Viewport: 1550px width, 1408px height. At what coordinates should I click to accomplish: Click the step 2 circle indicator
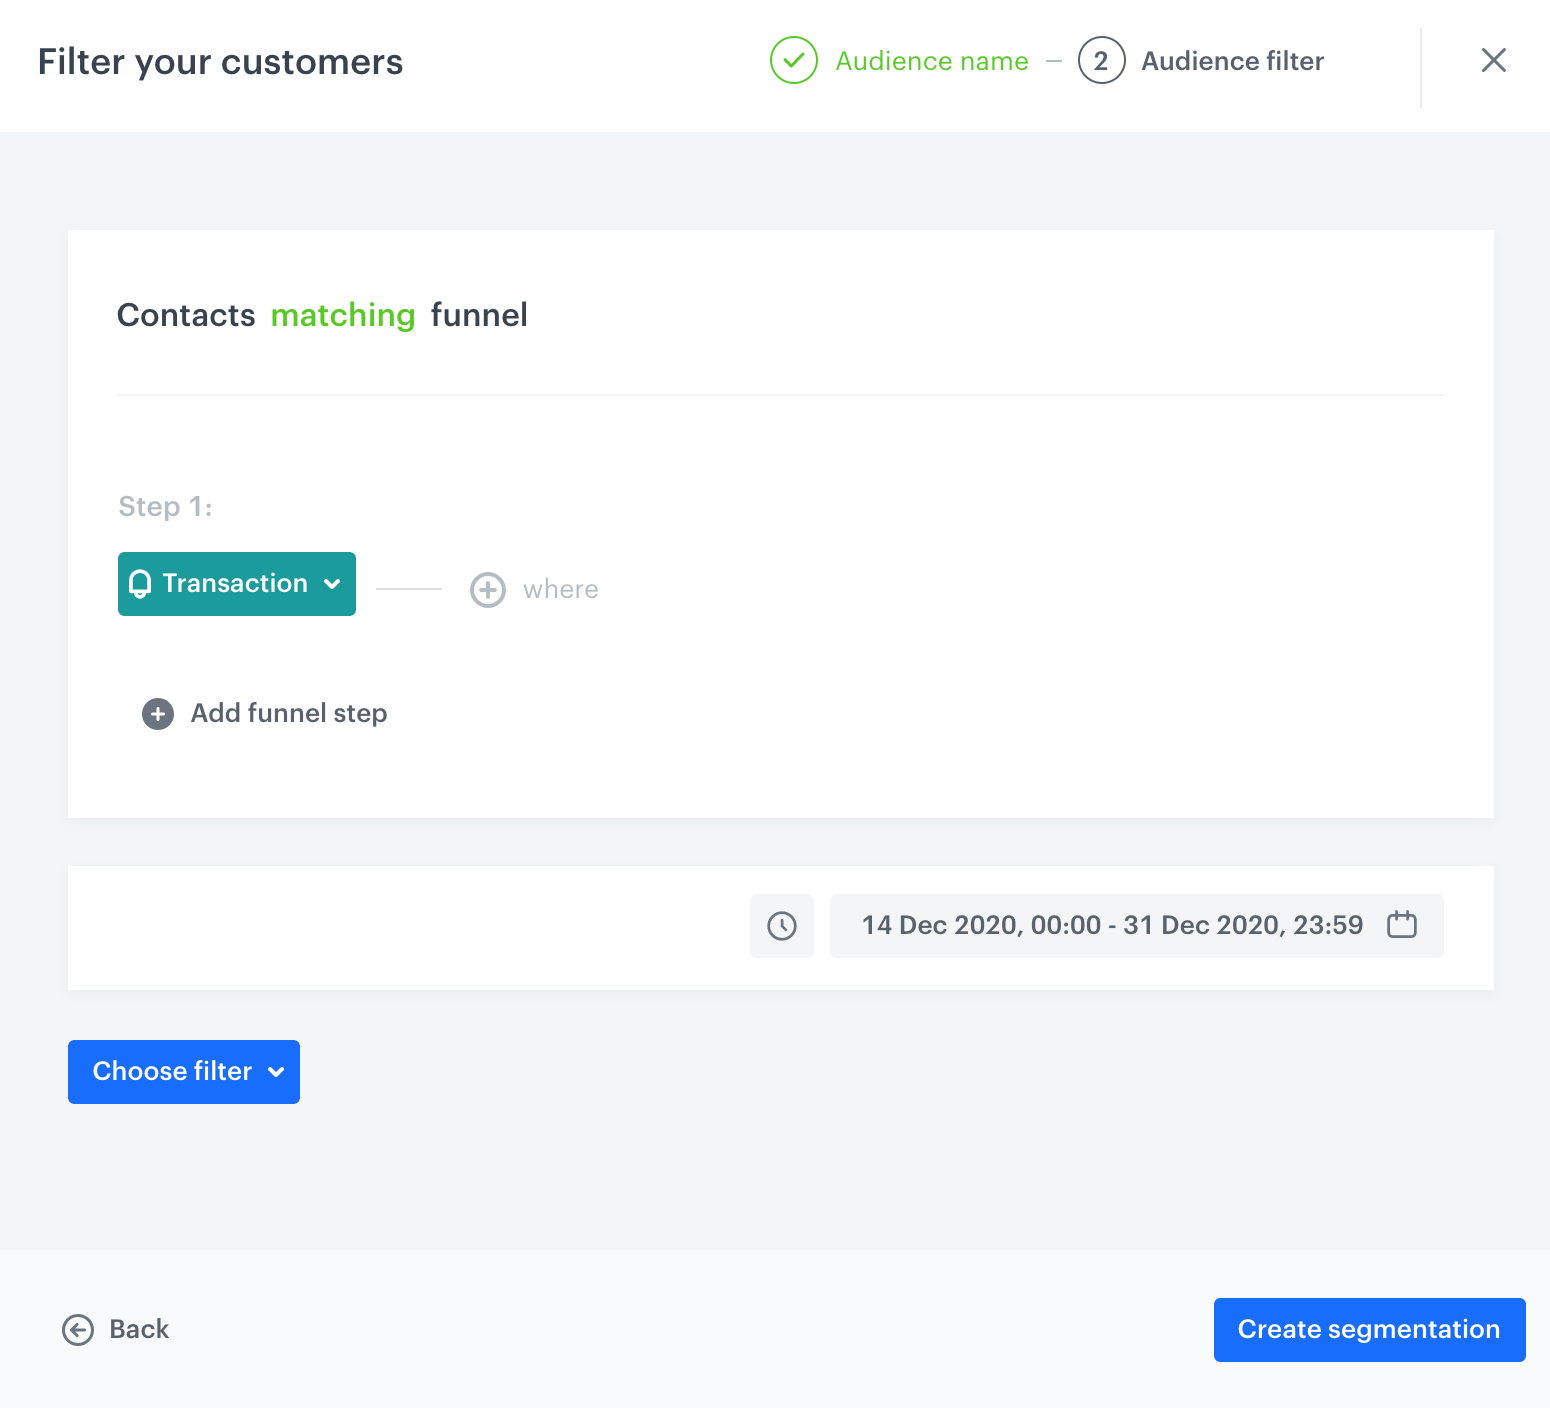click(x=1101, y=61)
